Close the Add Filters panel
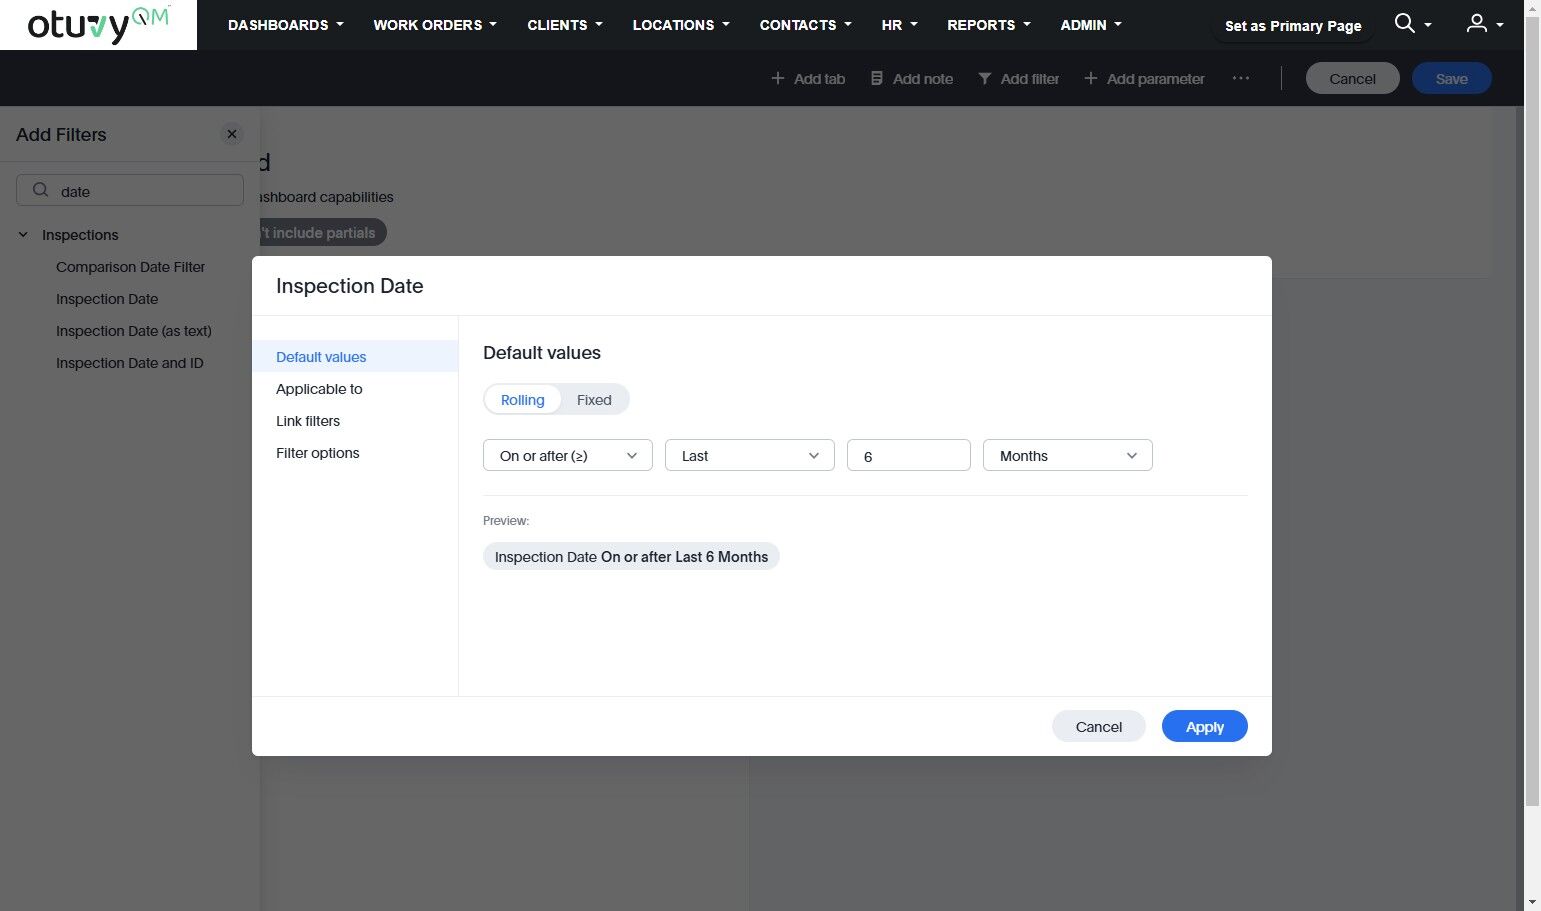The height and width of the screenshot is (911, 1541). [232, 134]
